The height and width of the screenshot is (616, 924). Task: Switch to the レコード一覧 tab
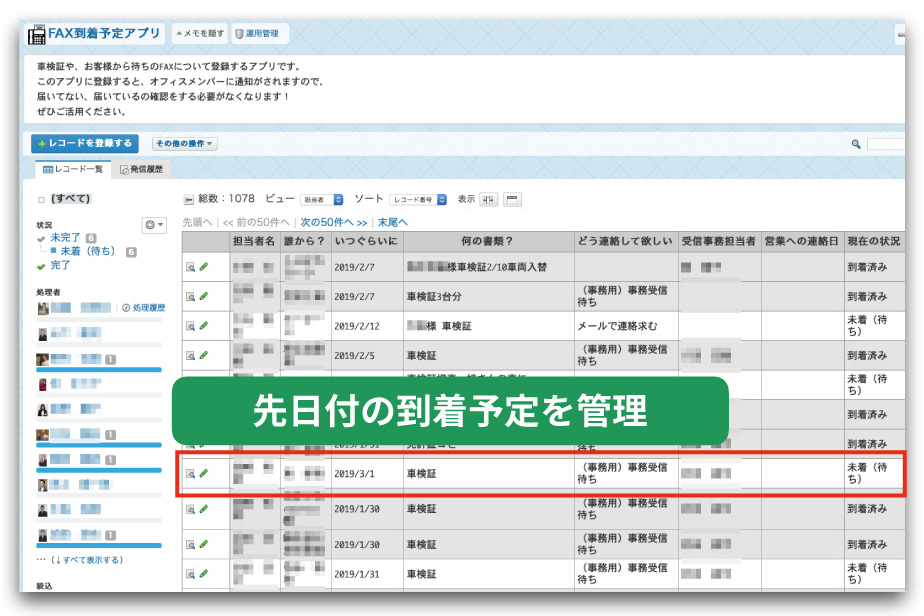click(x=73, y=170)
